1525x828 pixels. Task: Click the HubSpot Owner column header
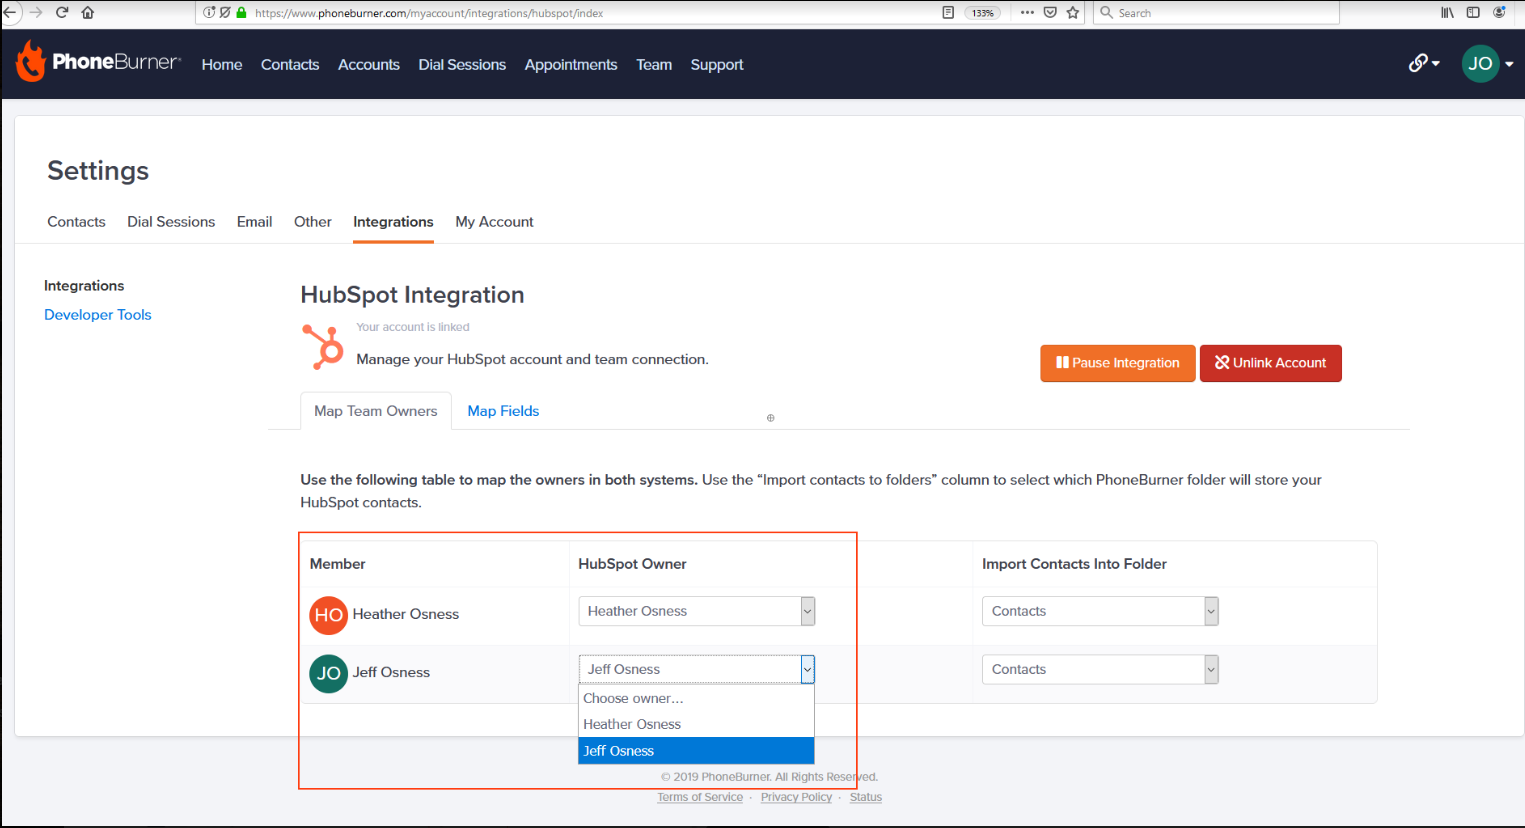pos(632,564)
